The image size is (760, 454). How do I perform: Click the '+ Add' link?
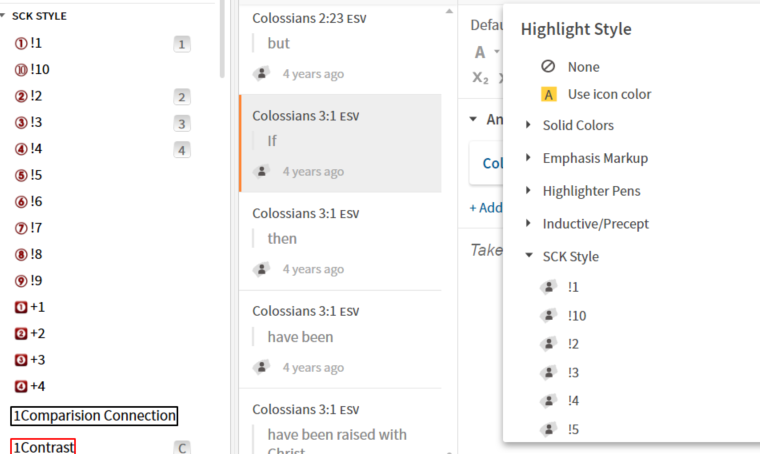pos(486,208)
